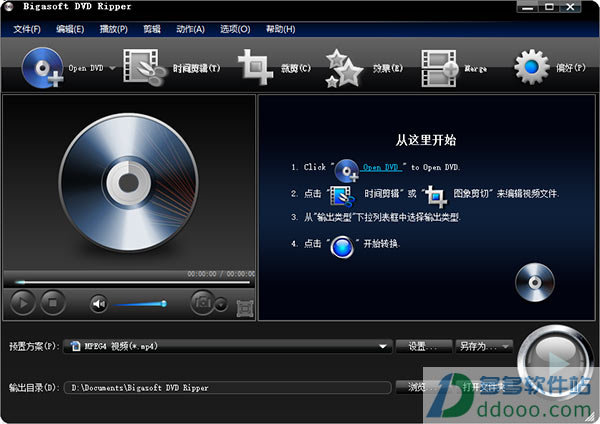Open the 时间剪辑(T) trim tool
Image resolution: width=600 pixels, height=424 pixels.
tap(172, 68)
